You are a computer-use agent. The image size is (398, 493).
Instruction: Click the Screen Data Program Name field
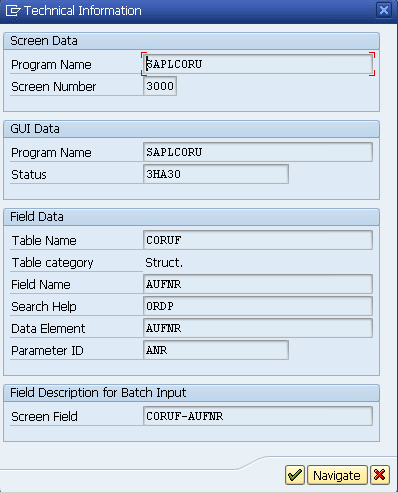258,64
